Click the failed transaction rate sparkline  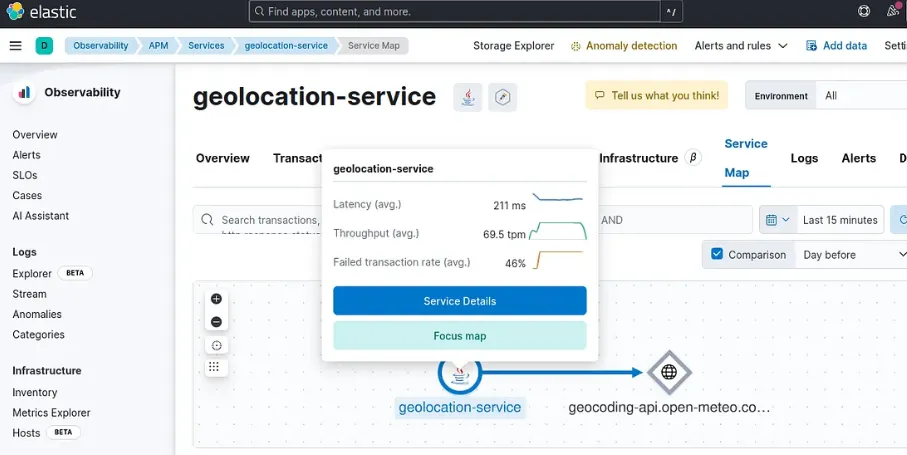558,260
